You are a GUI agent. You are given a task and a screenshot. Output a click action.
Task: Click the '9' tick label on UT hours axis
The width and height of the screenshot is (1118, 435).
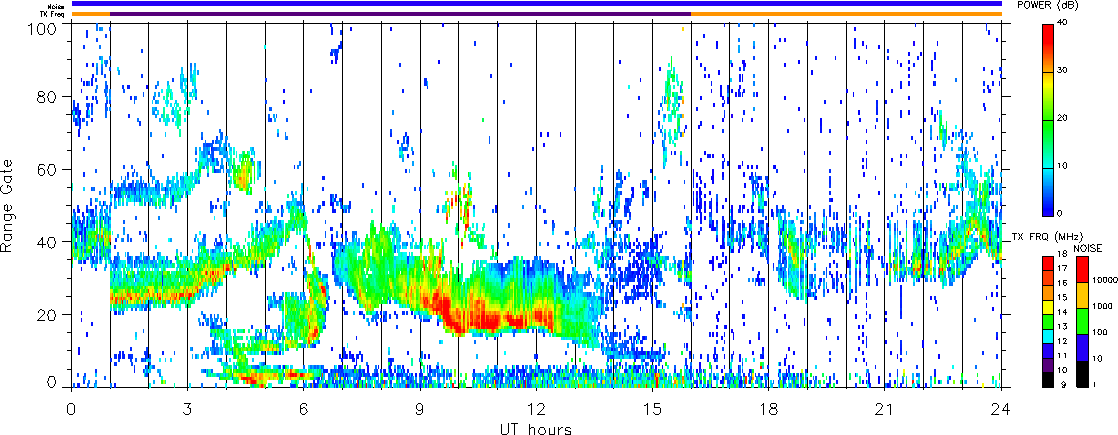[x=420, y=409]
